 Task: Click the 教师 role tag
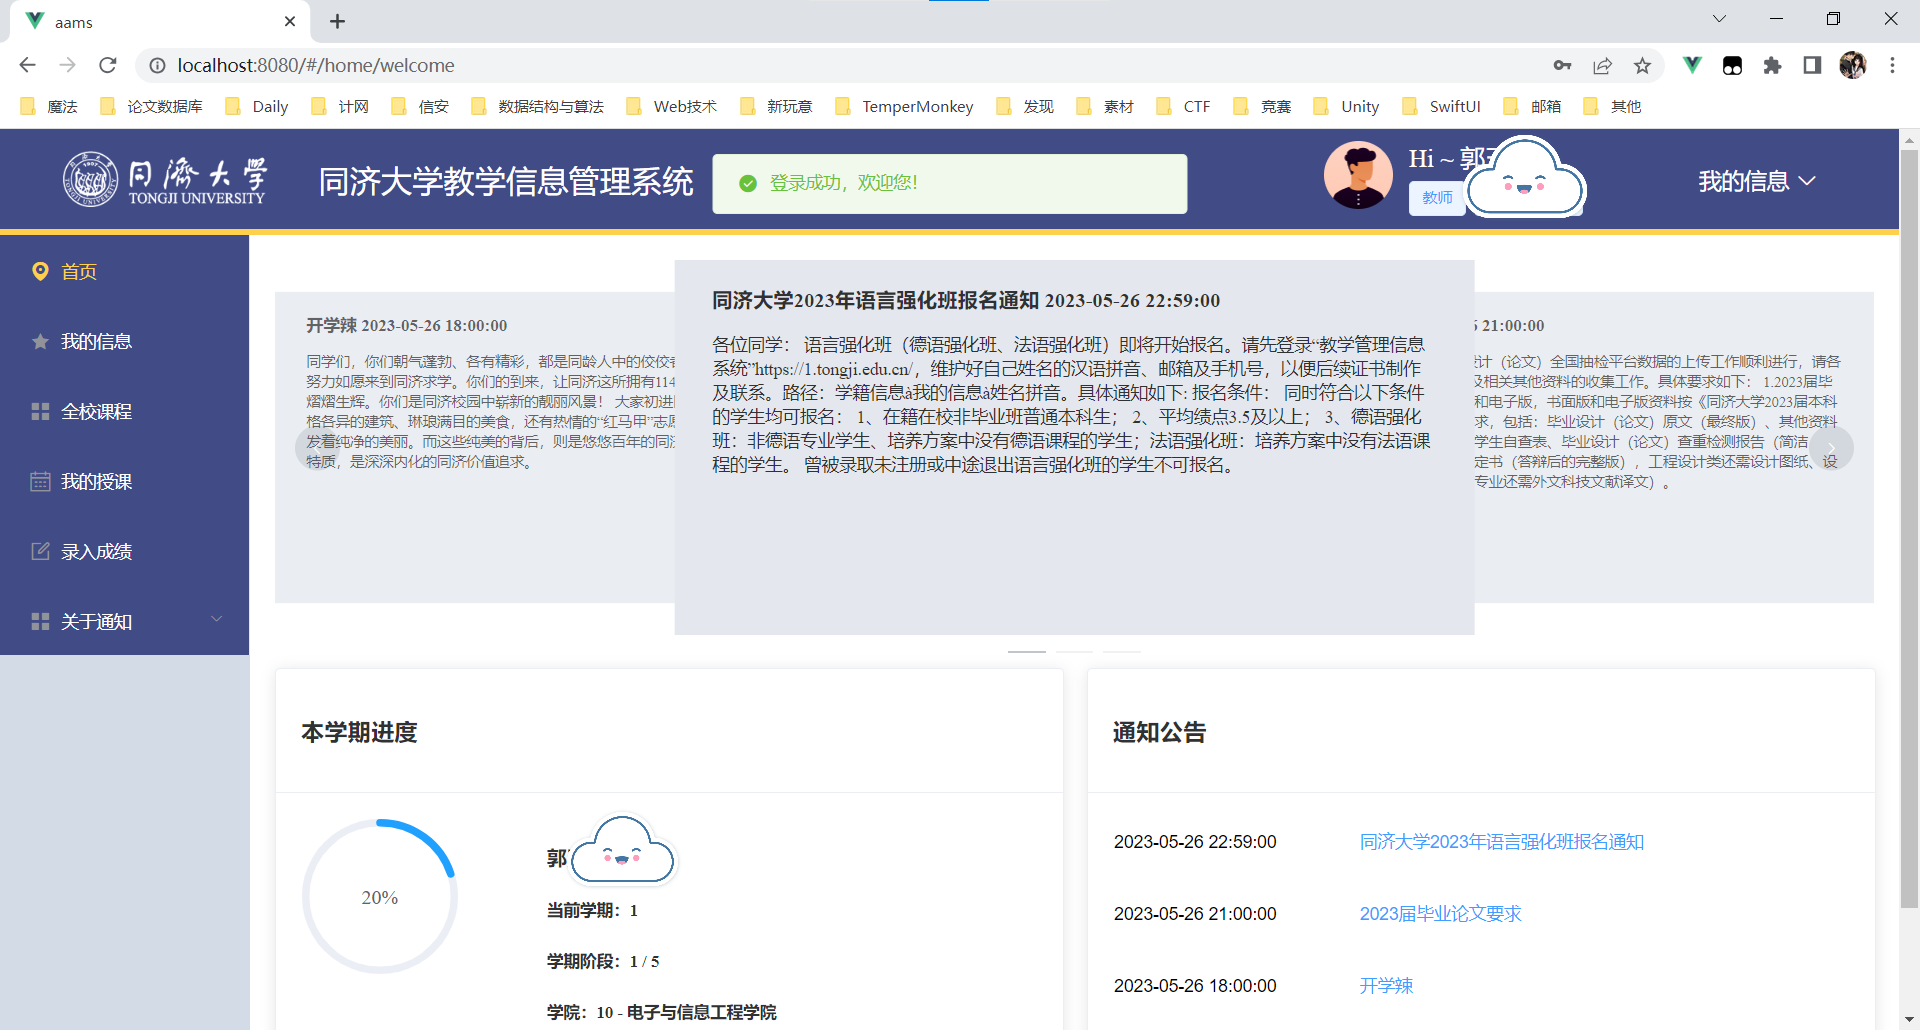point(1437,198)
